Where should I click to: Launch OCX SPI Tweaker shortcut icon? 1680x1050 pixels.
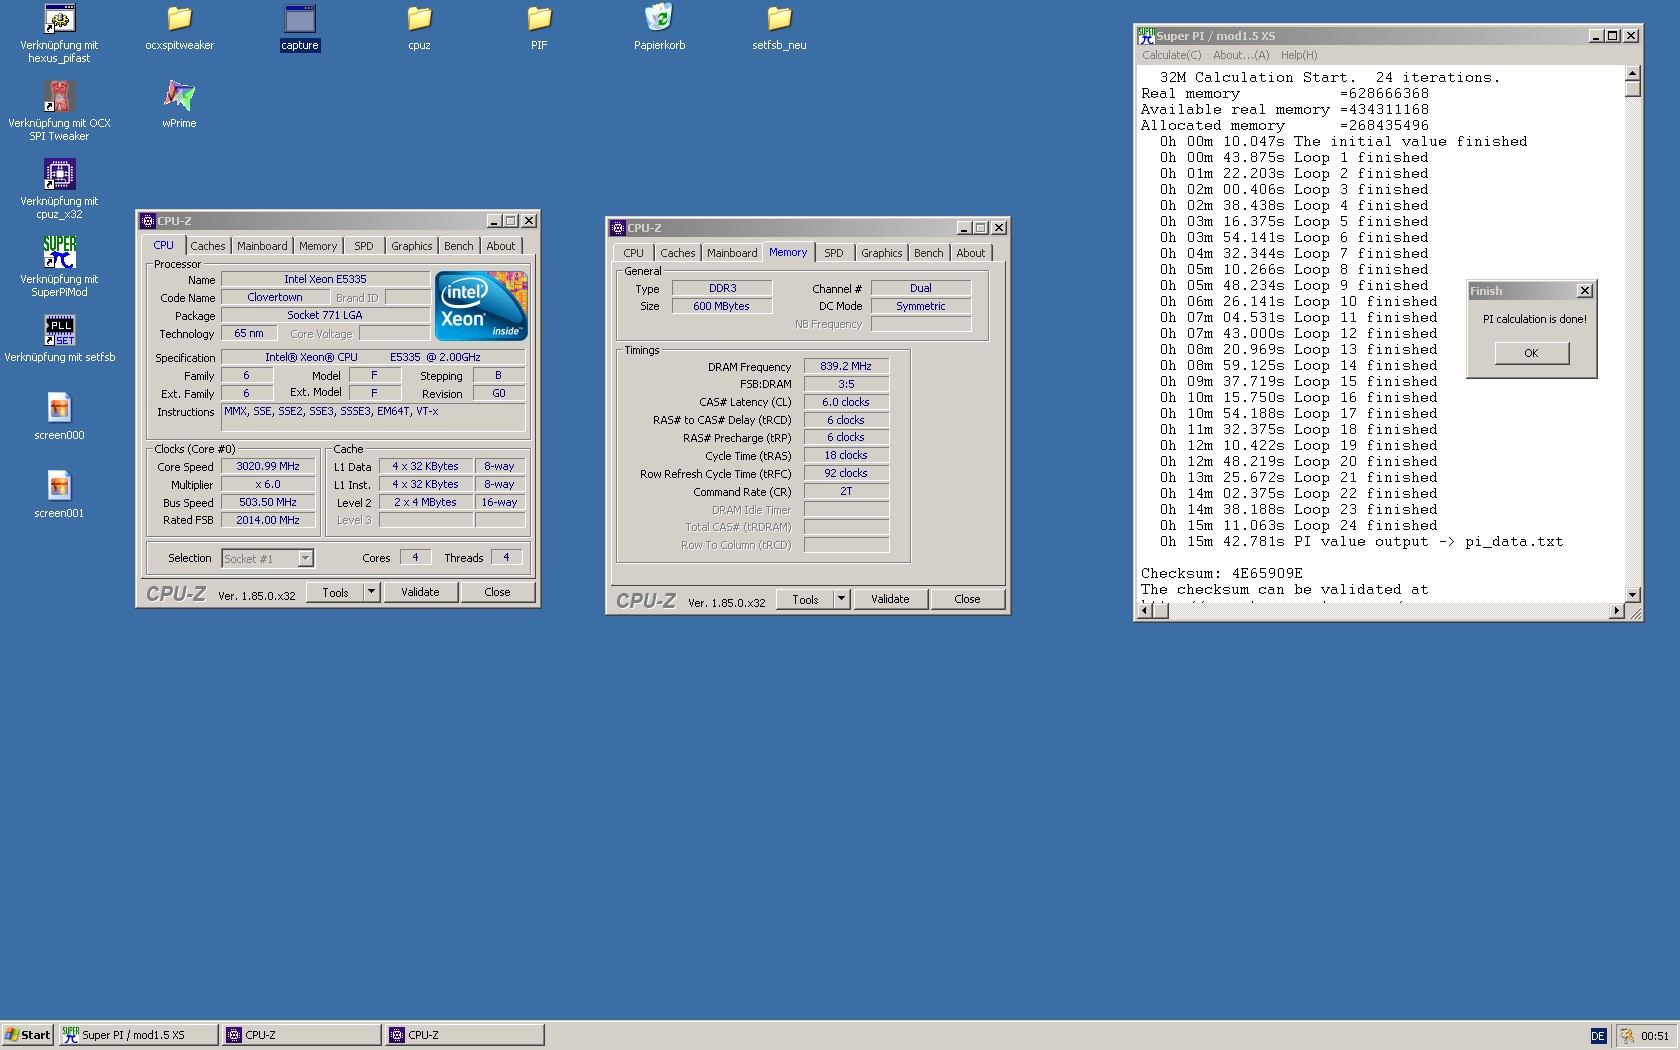(x=59, y=96)
